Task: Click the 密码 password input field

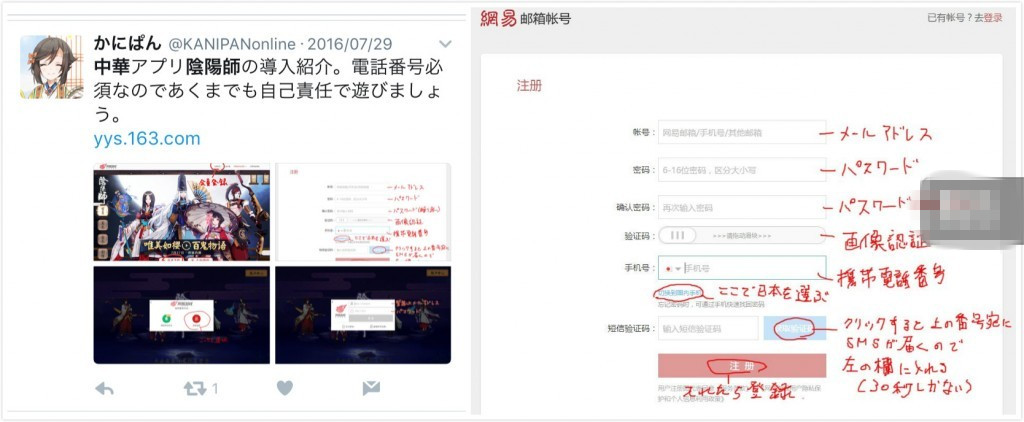Action: 742,170
